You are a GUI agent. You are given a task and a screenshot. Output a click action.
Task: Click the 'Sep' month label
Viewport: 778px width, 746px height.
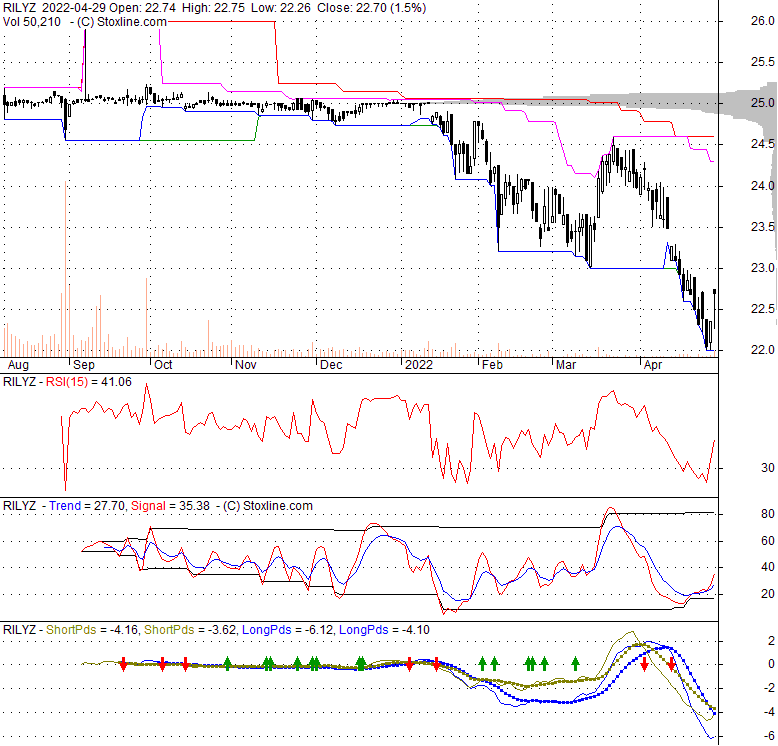[x=84, y=365]
